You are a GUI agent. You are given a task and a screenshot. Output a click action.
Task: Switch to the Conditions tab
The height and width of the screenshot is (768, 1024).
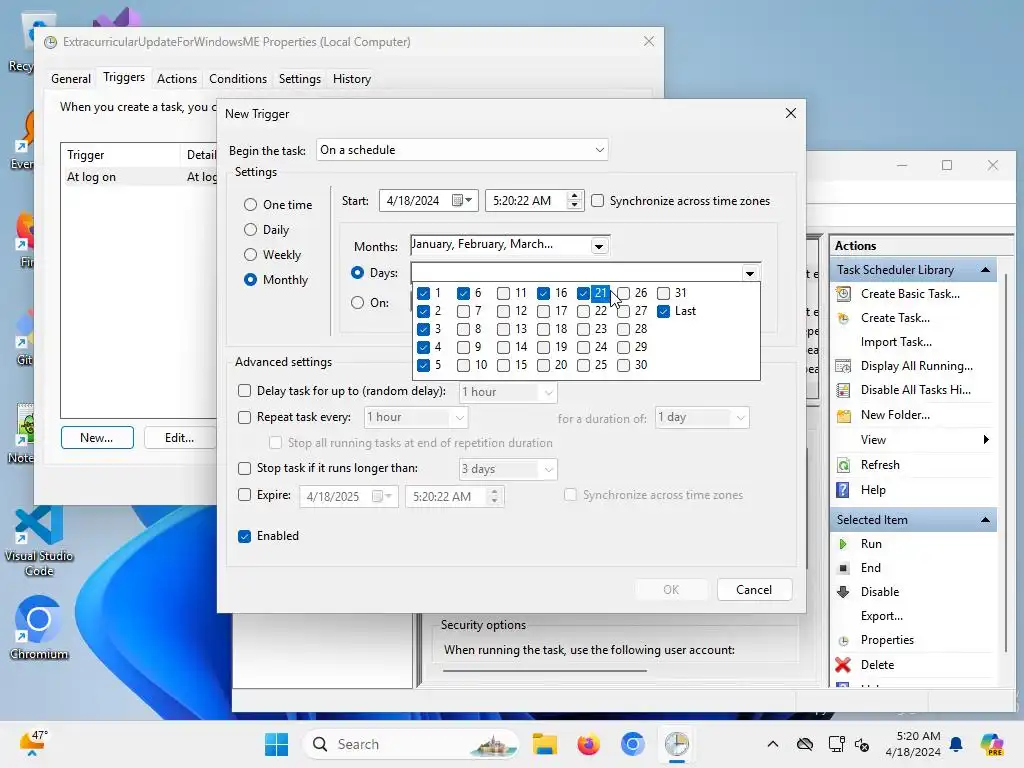[238, 79]
